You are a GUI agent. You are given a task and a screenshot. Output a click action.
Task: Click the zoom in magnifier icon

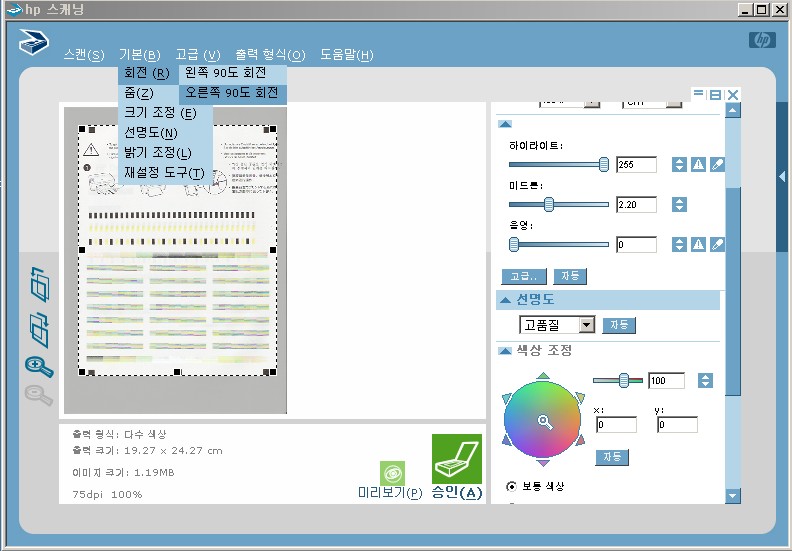39,366
